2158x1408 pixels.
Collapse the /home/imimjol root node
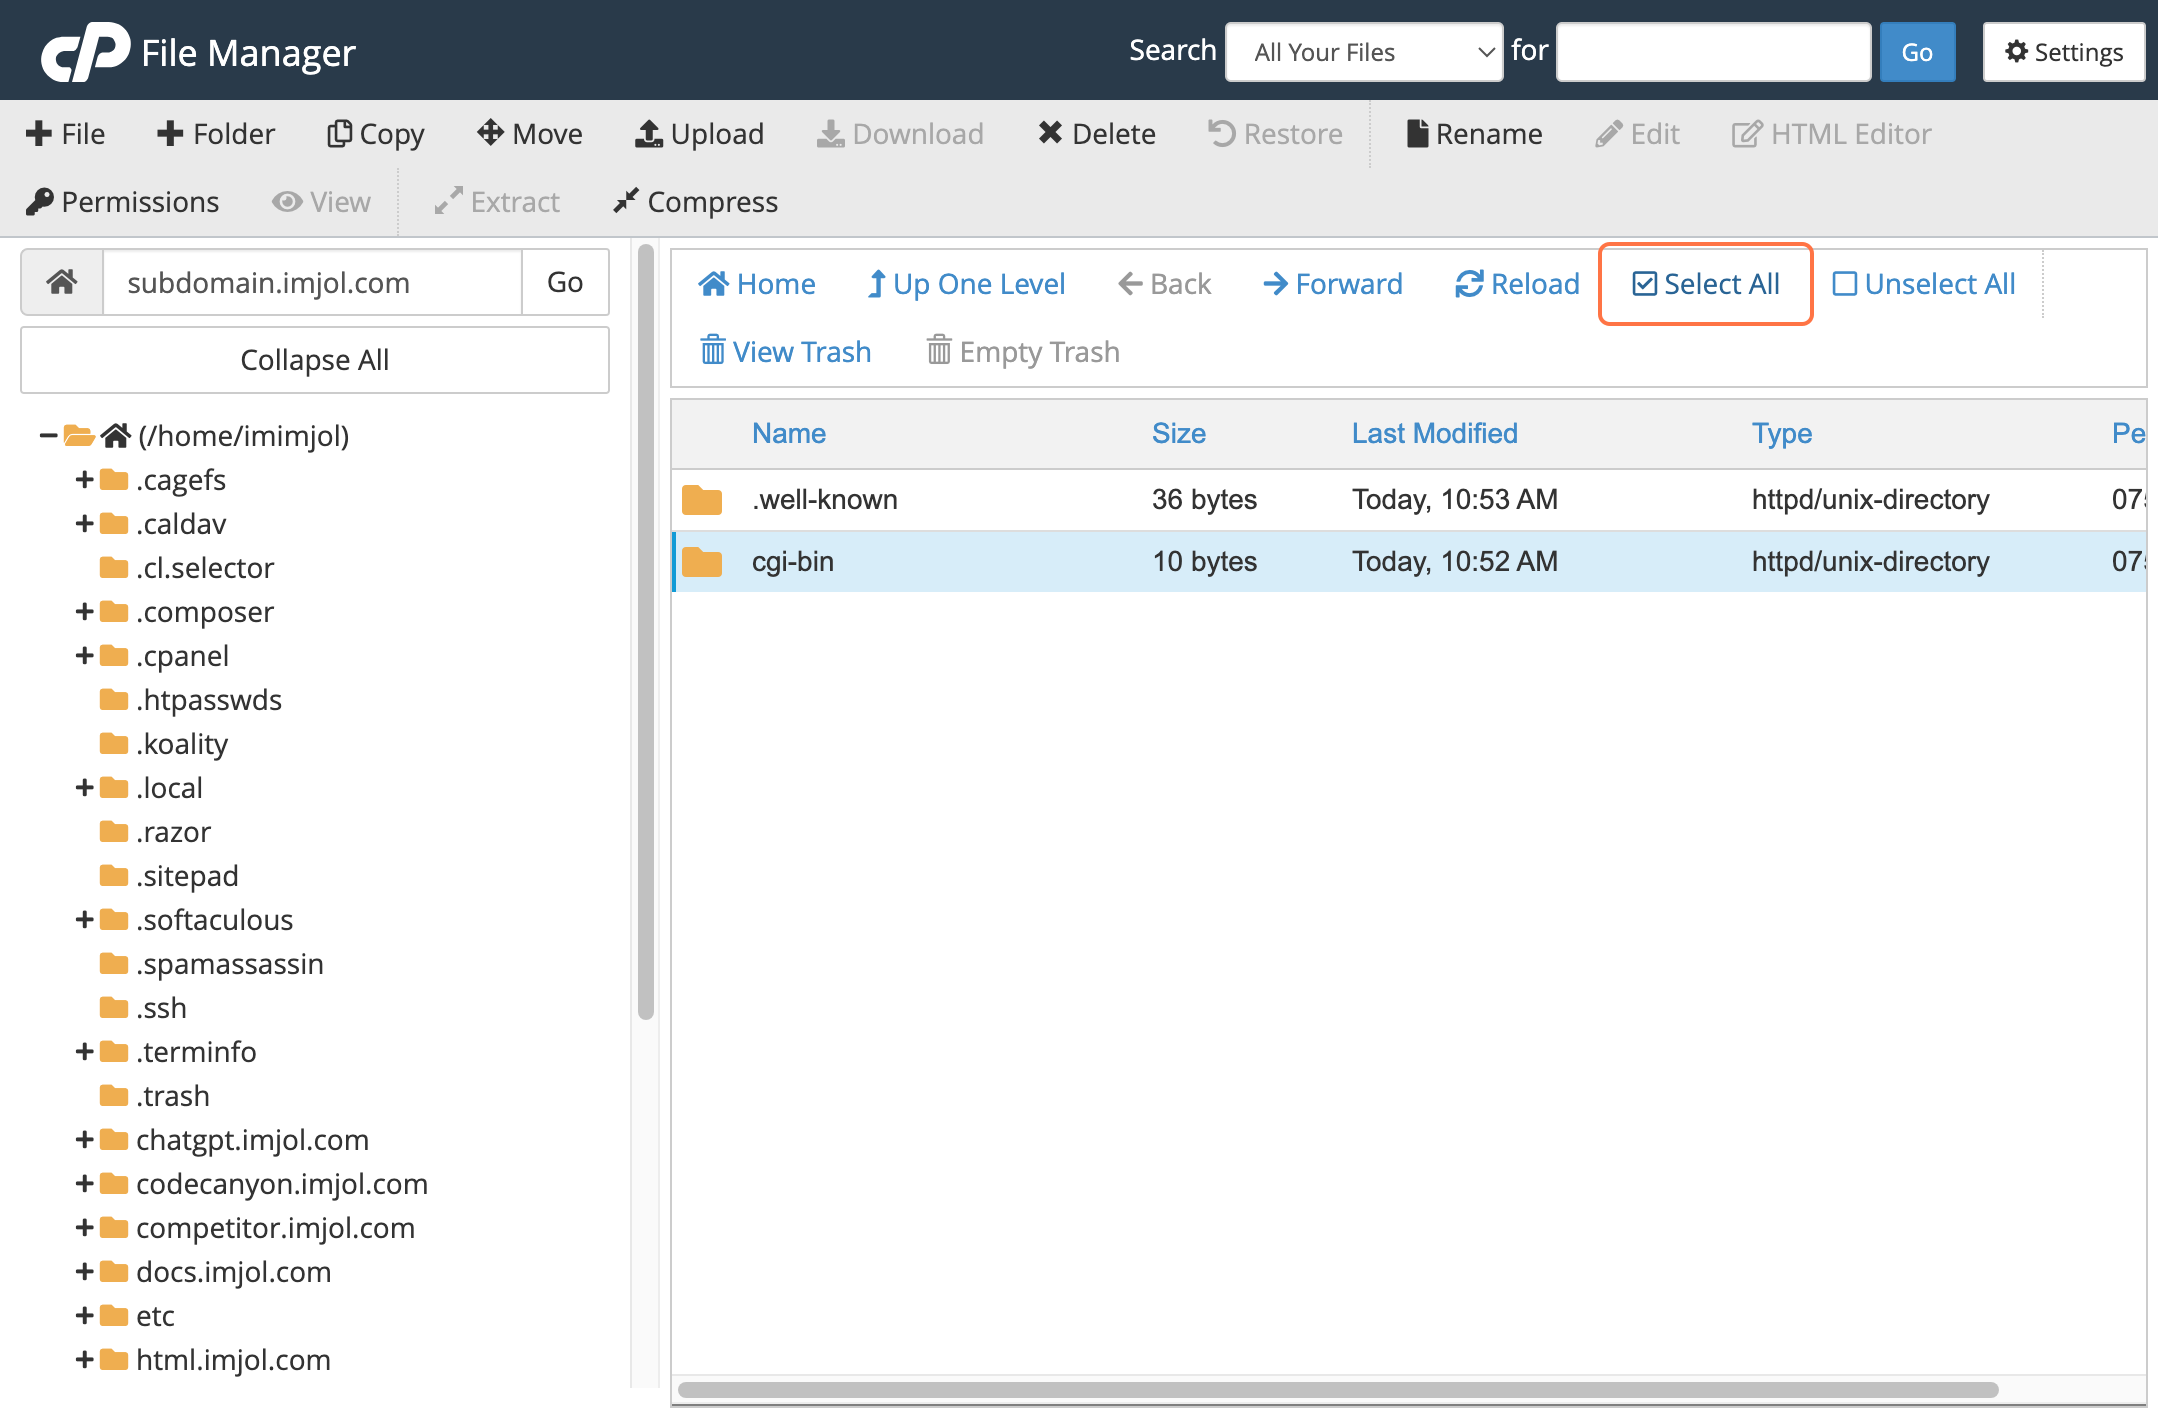click(47, 435)
